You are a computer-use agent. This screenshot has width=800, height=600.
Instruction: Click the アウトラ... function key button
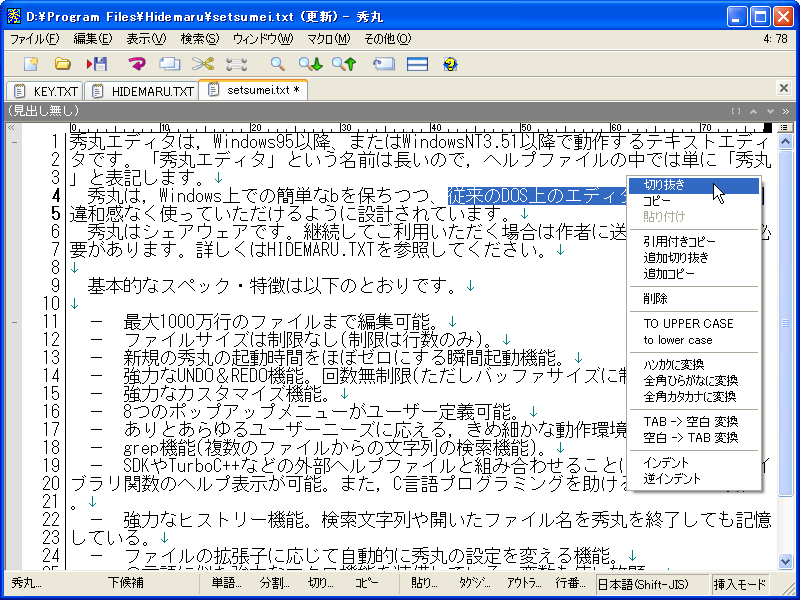pos(524,583)
